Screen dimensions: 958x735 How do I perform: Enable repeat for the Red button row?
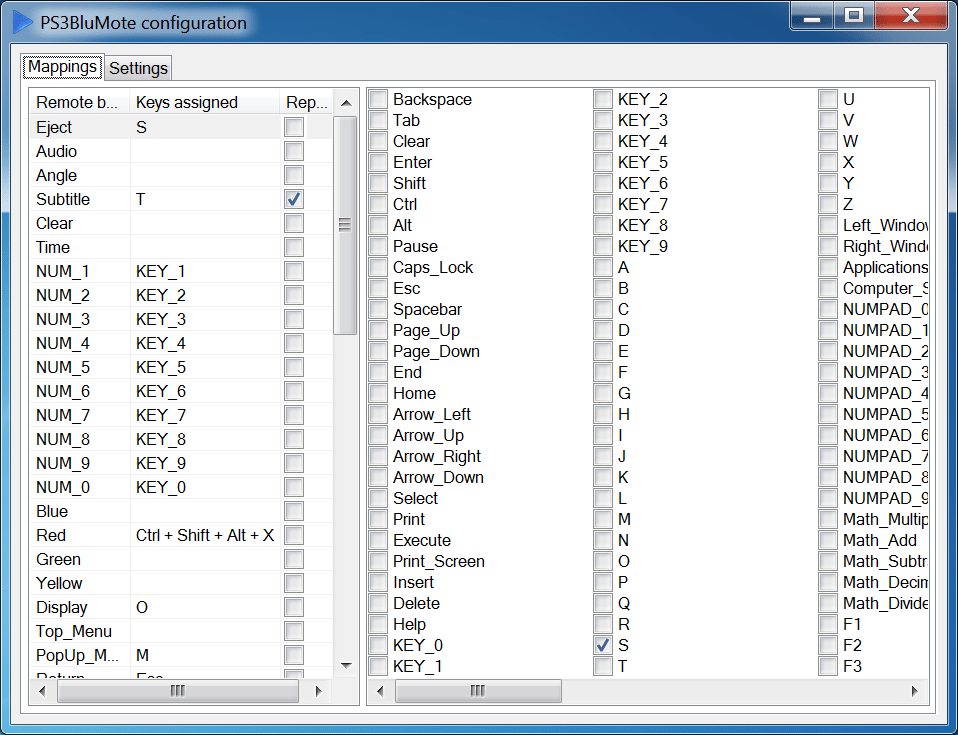294,535
